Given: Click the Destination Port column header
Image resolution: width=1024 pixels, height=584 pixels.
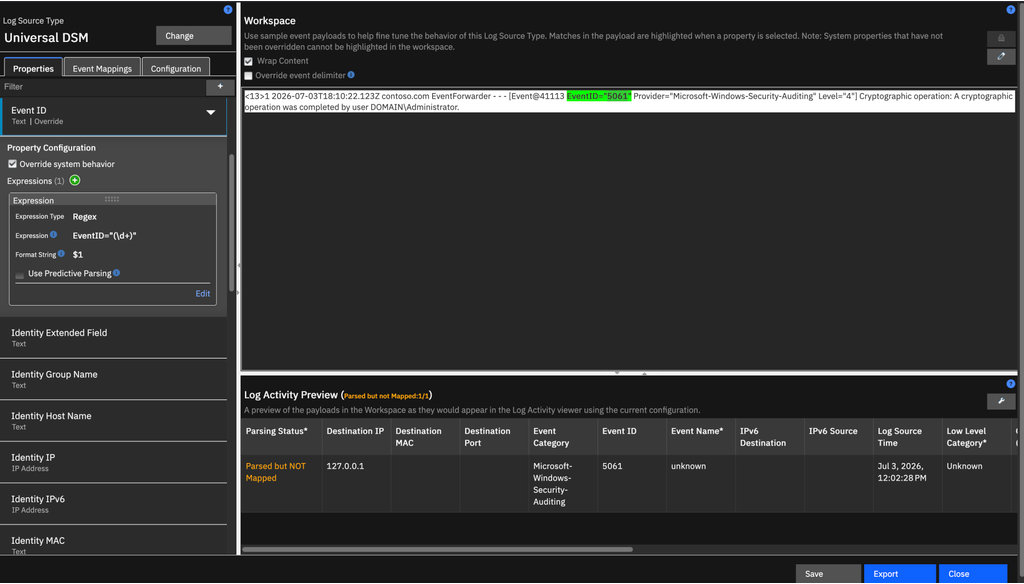Looking at the screenshot, I should pyautogui.click(x=494, y=436).
